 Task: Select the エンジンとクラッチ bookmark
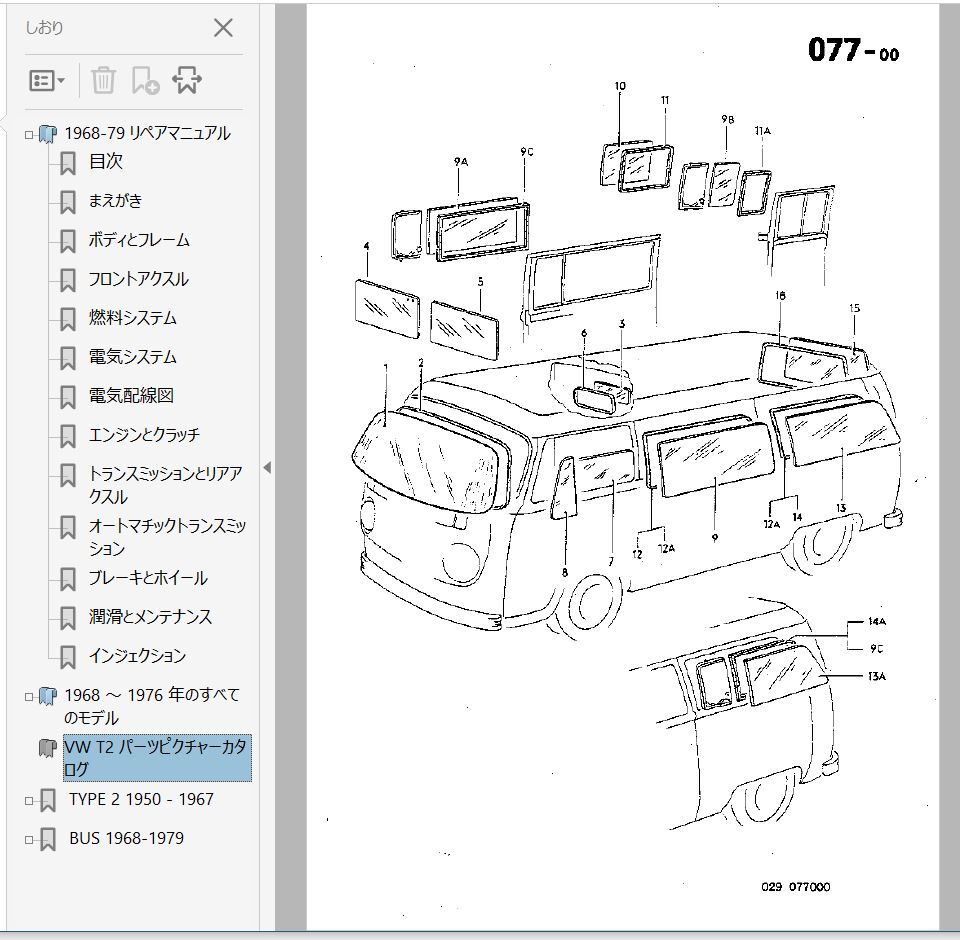point(144,434)
